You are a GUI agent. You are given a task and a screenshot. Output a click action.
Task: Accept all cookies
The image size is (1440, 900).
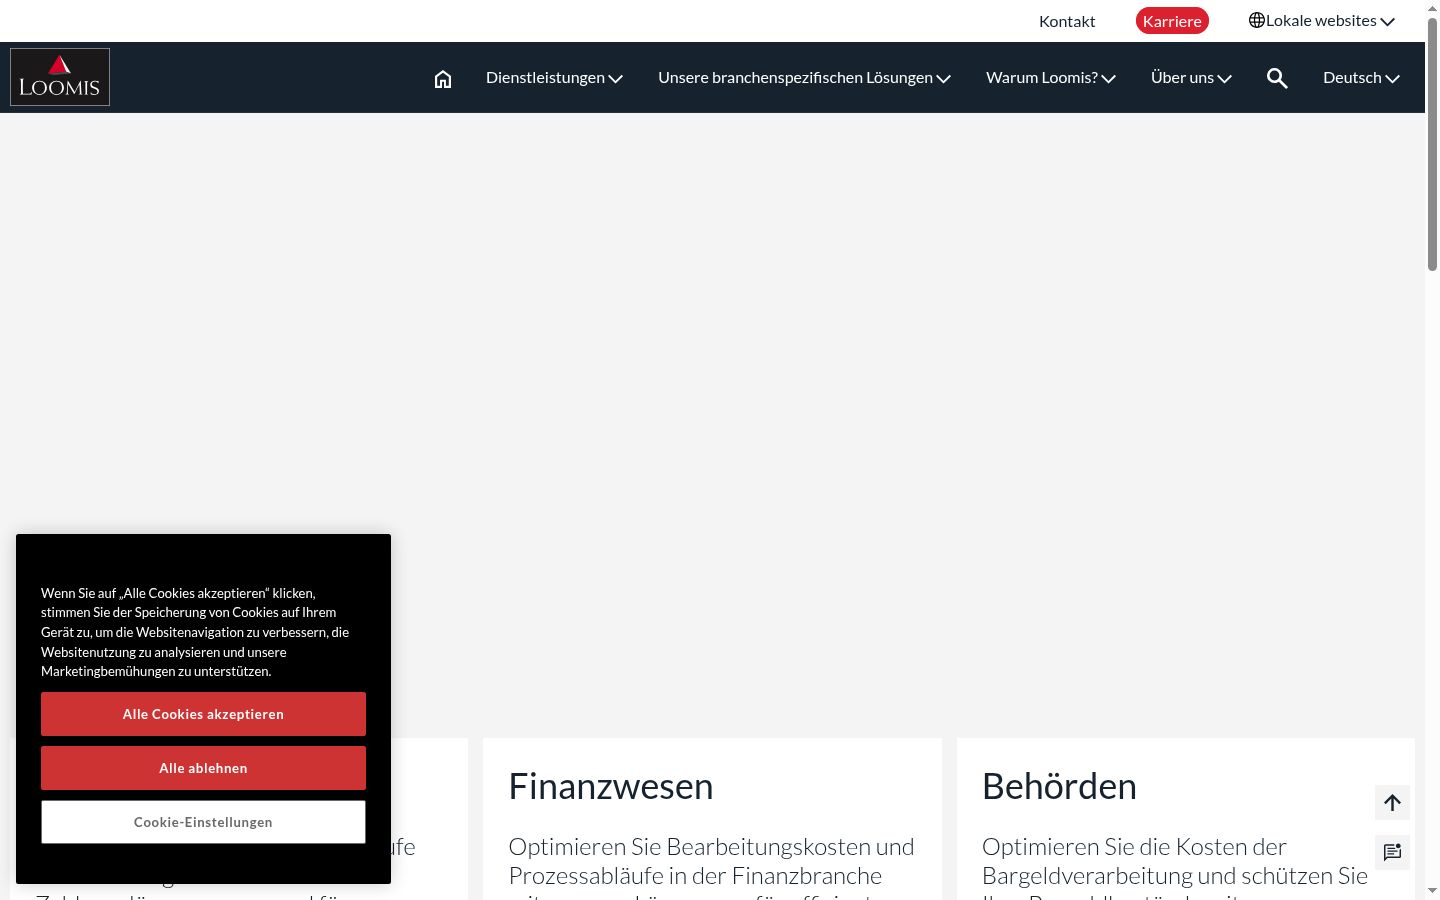[203, 714]
